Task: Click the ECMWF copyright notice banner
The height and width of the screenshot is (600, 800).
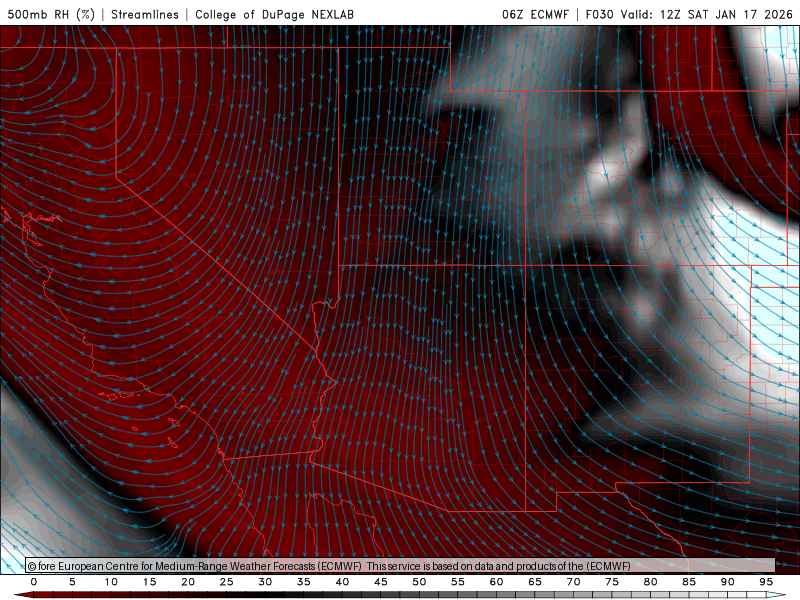Action: click(x=401, y=565)
